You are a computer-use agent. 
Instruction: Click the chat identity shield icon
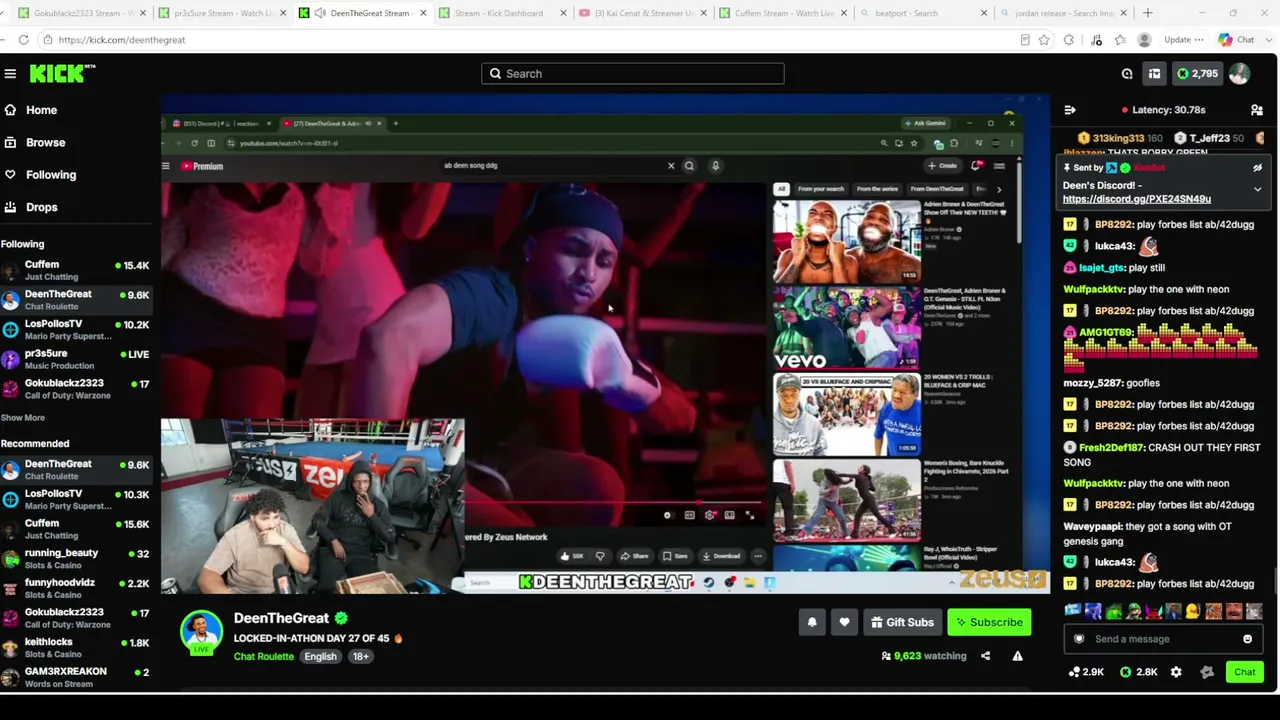coord(1078,639)
